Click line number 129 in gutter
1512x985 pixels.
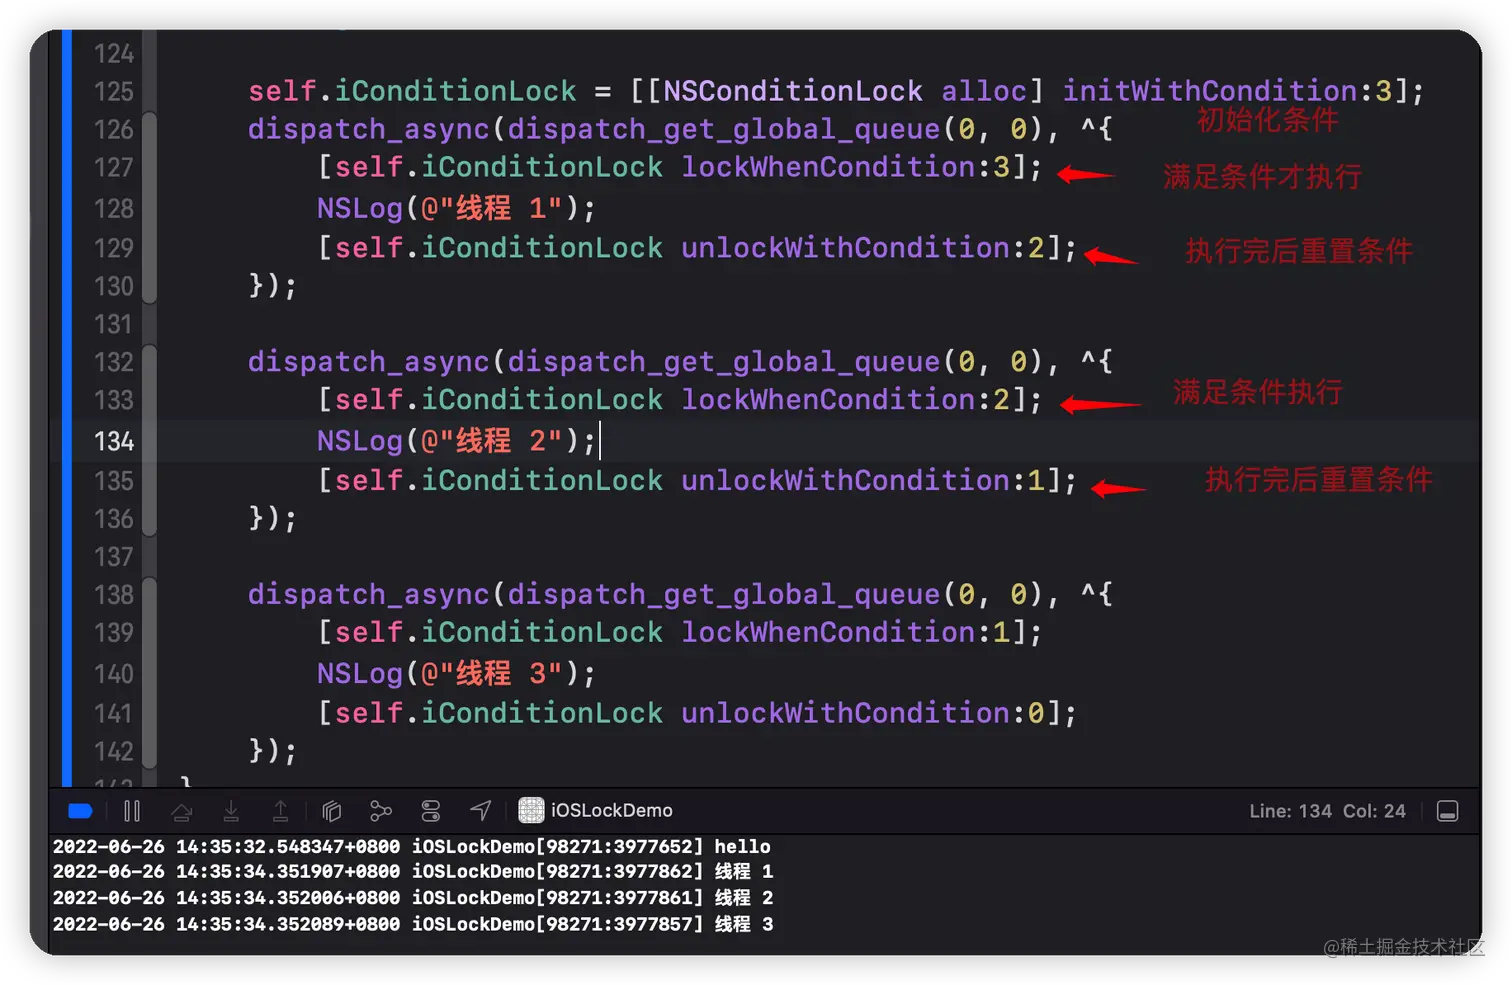pyautogui.click(x=113, y=248)
